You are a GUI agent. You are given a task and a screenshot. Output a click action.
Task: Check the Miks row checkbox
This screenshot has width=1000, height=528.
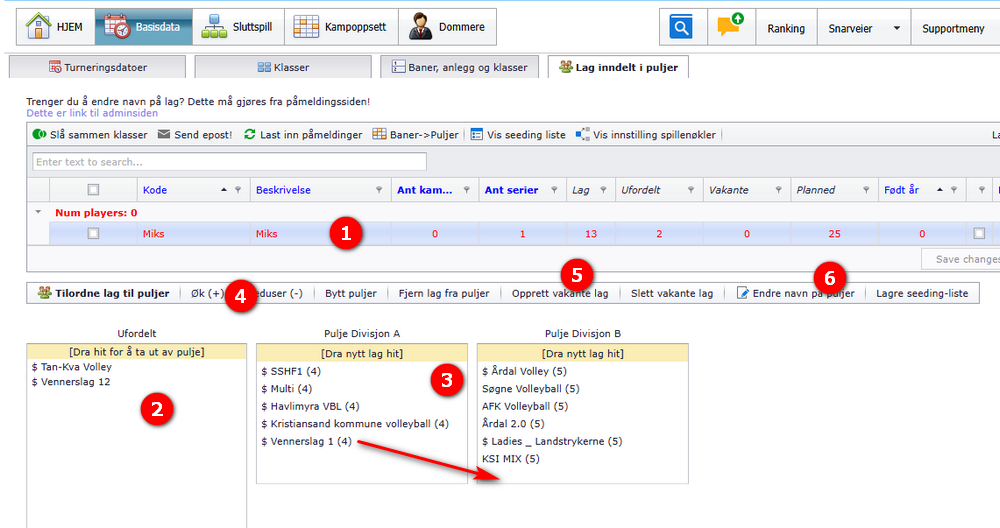click(x=93, y=233)
